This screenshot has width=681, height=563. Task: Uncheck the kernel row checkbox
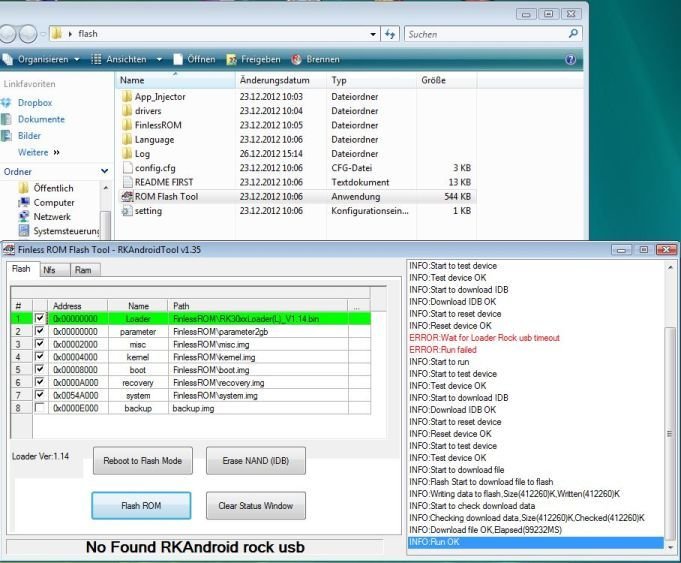40,356
